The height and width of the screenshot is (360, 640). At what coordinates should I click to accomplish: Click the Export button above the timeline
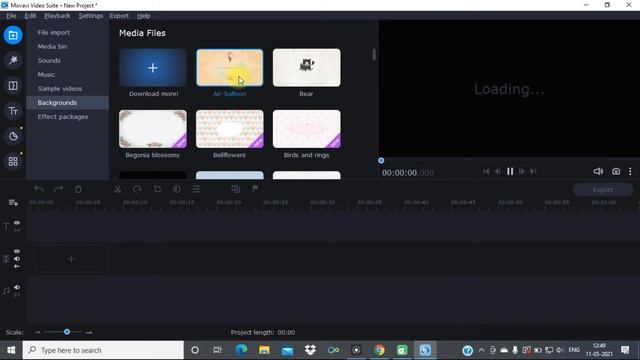603,190
